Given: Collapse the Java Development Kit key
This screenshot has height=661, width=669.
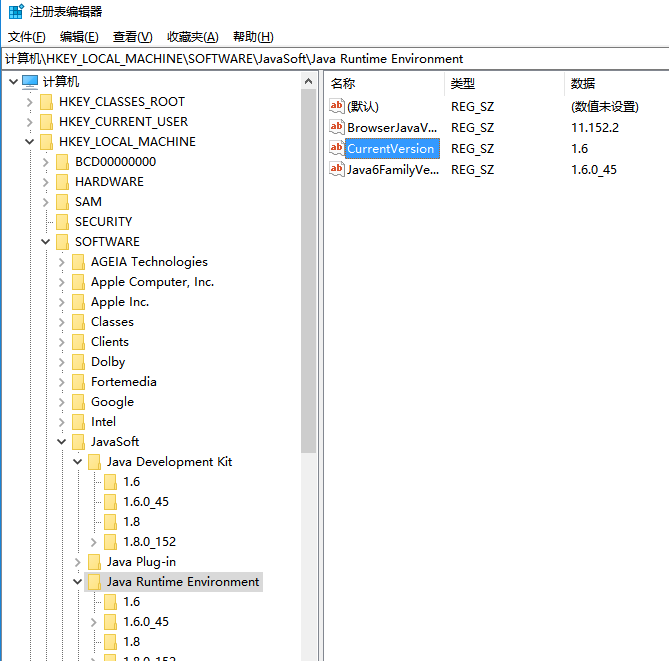Looking at the screenshot, I should coord(78,462).
